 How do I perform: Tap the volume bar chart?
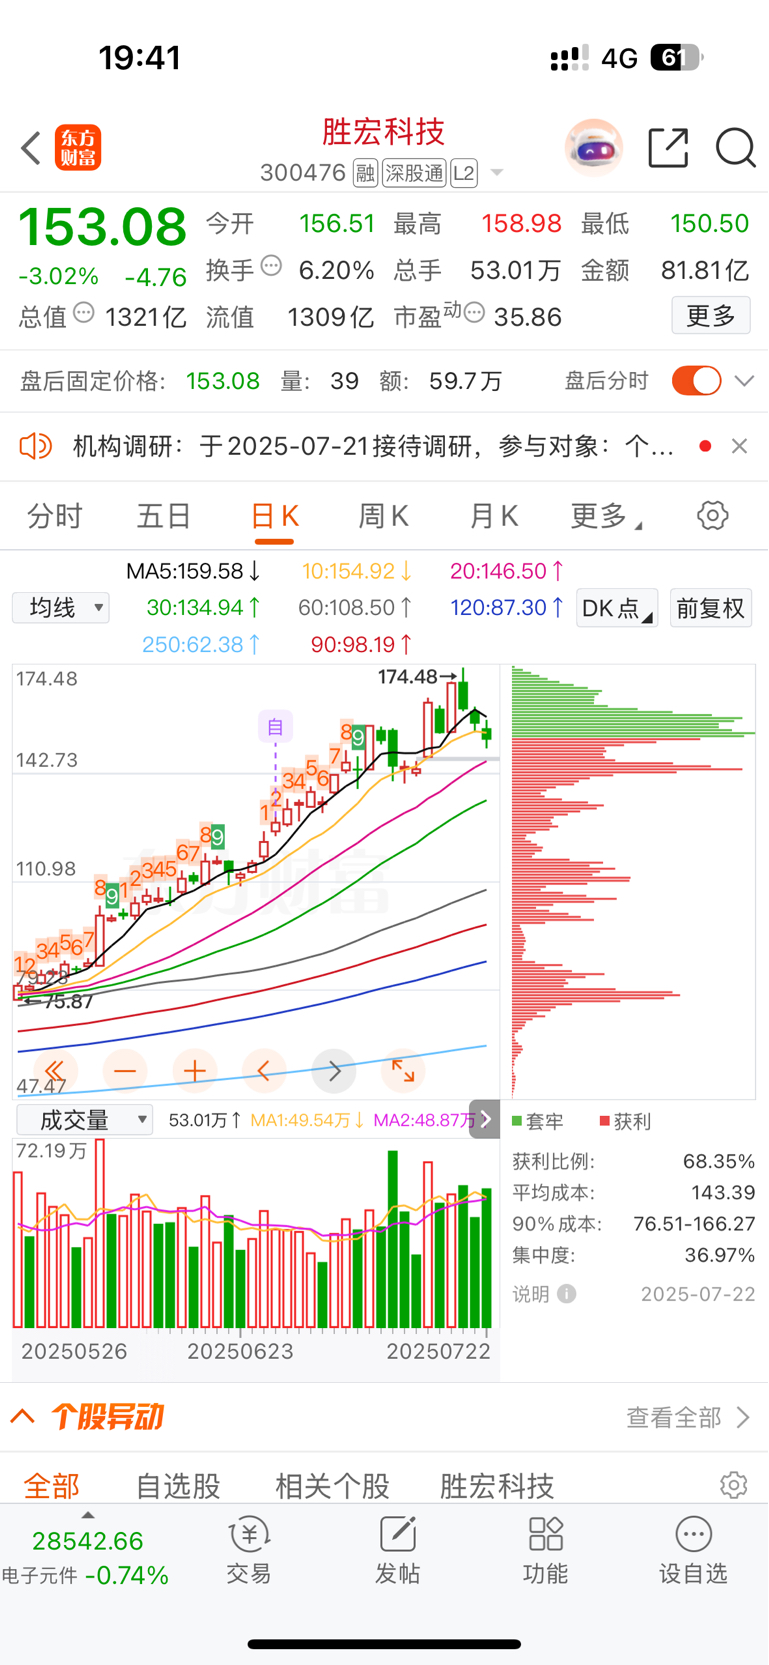coord(255,1232)
